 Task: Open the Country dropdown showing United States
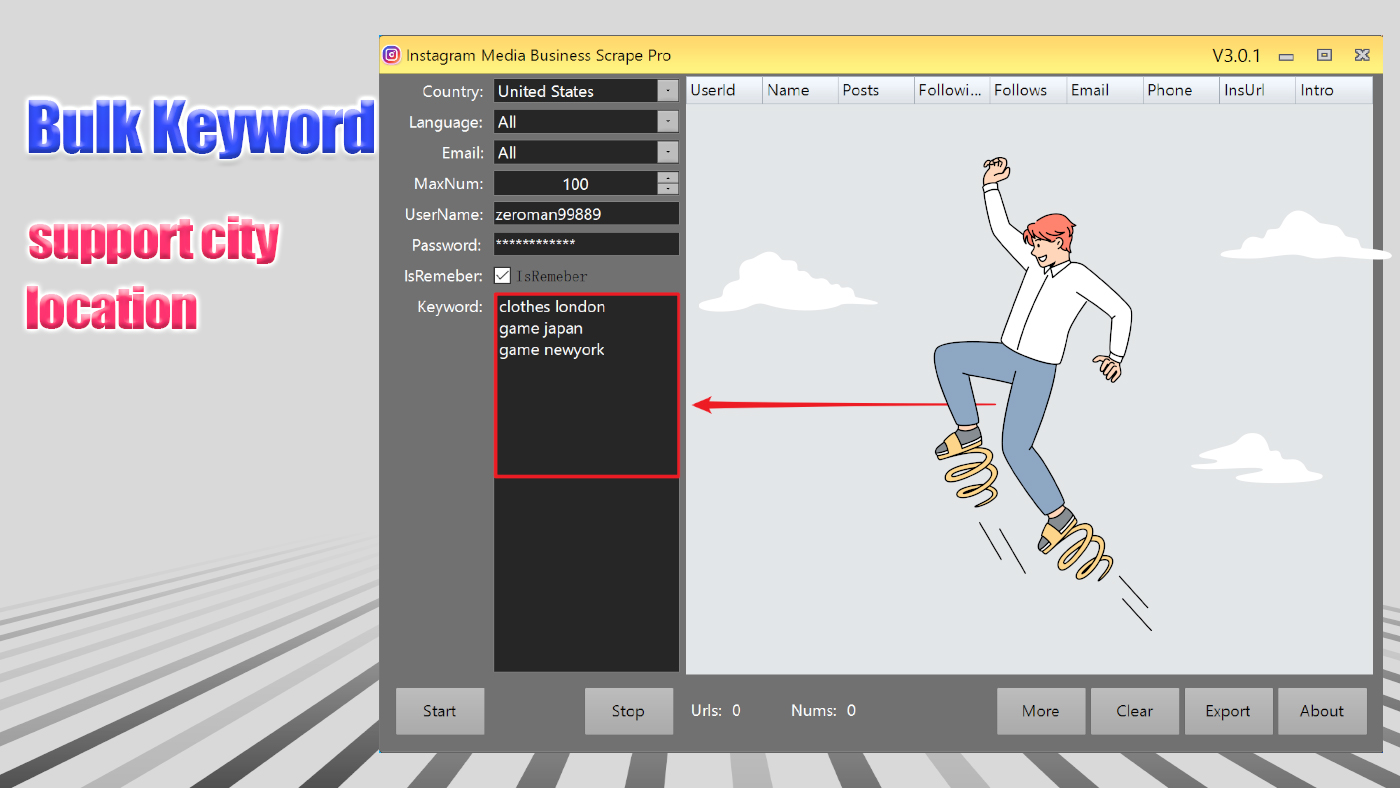(668, 91)
